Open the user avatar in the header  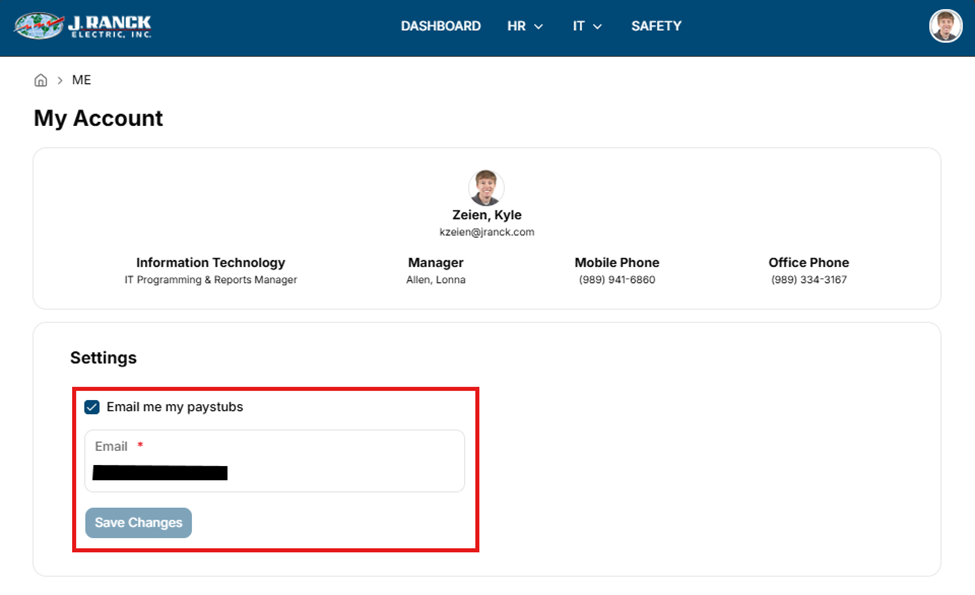945,26
